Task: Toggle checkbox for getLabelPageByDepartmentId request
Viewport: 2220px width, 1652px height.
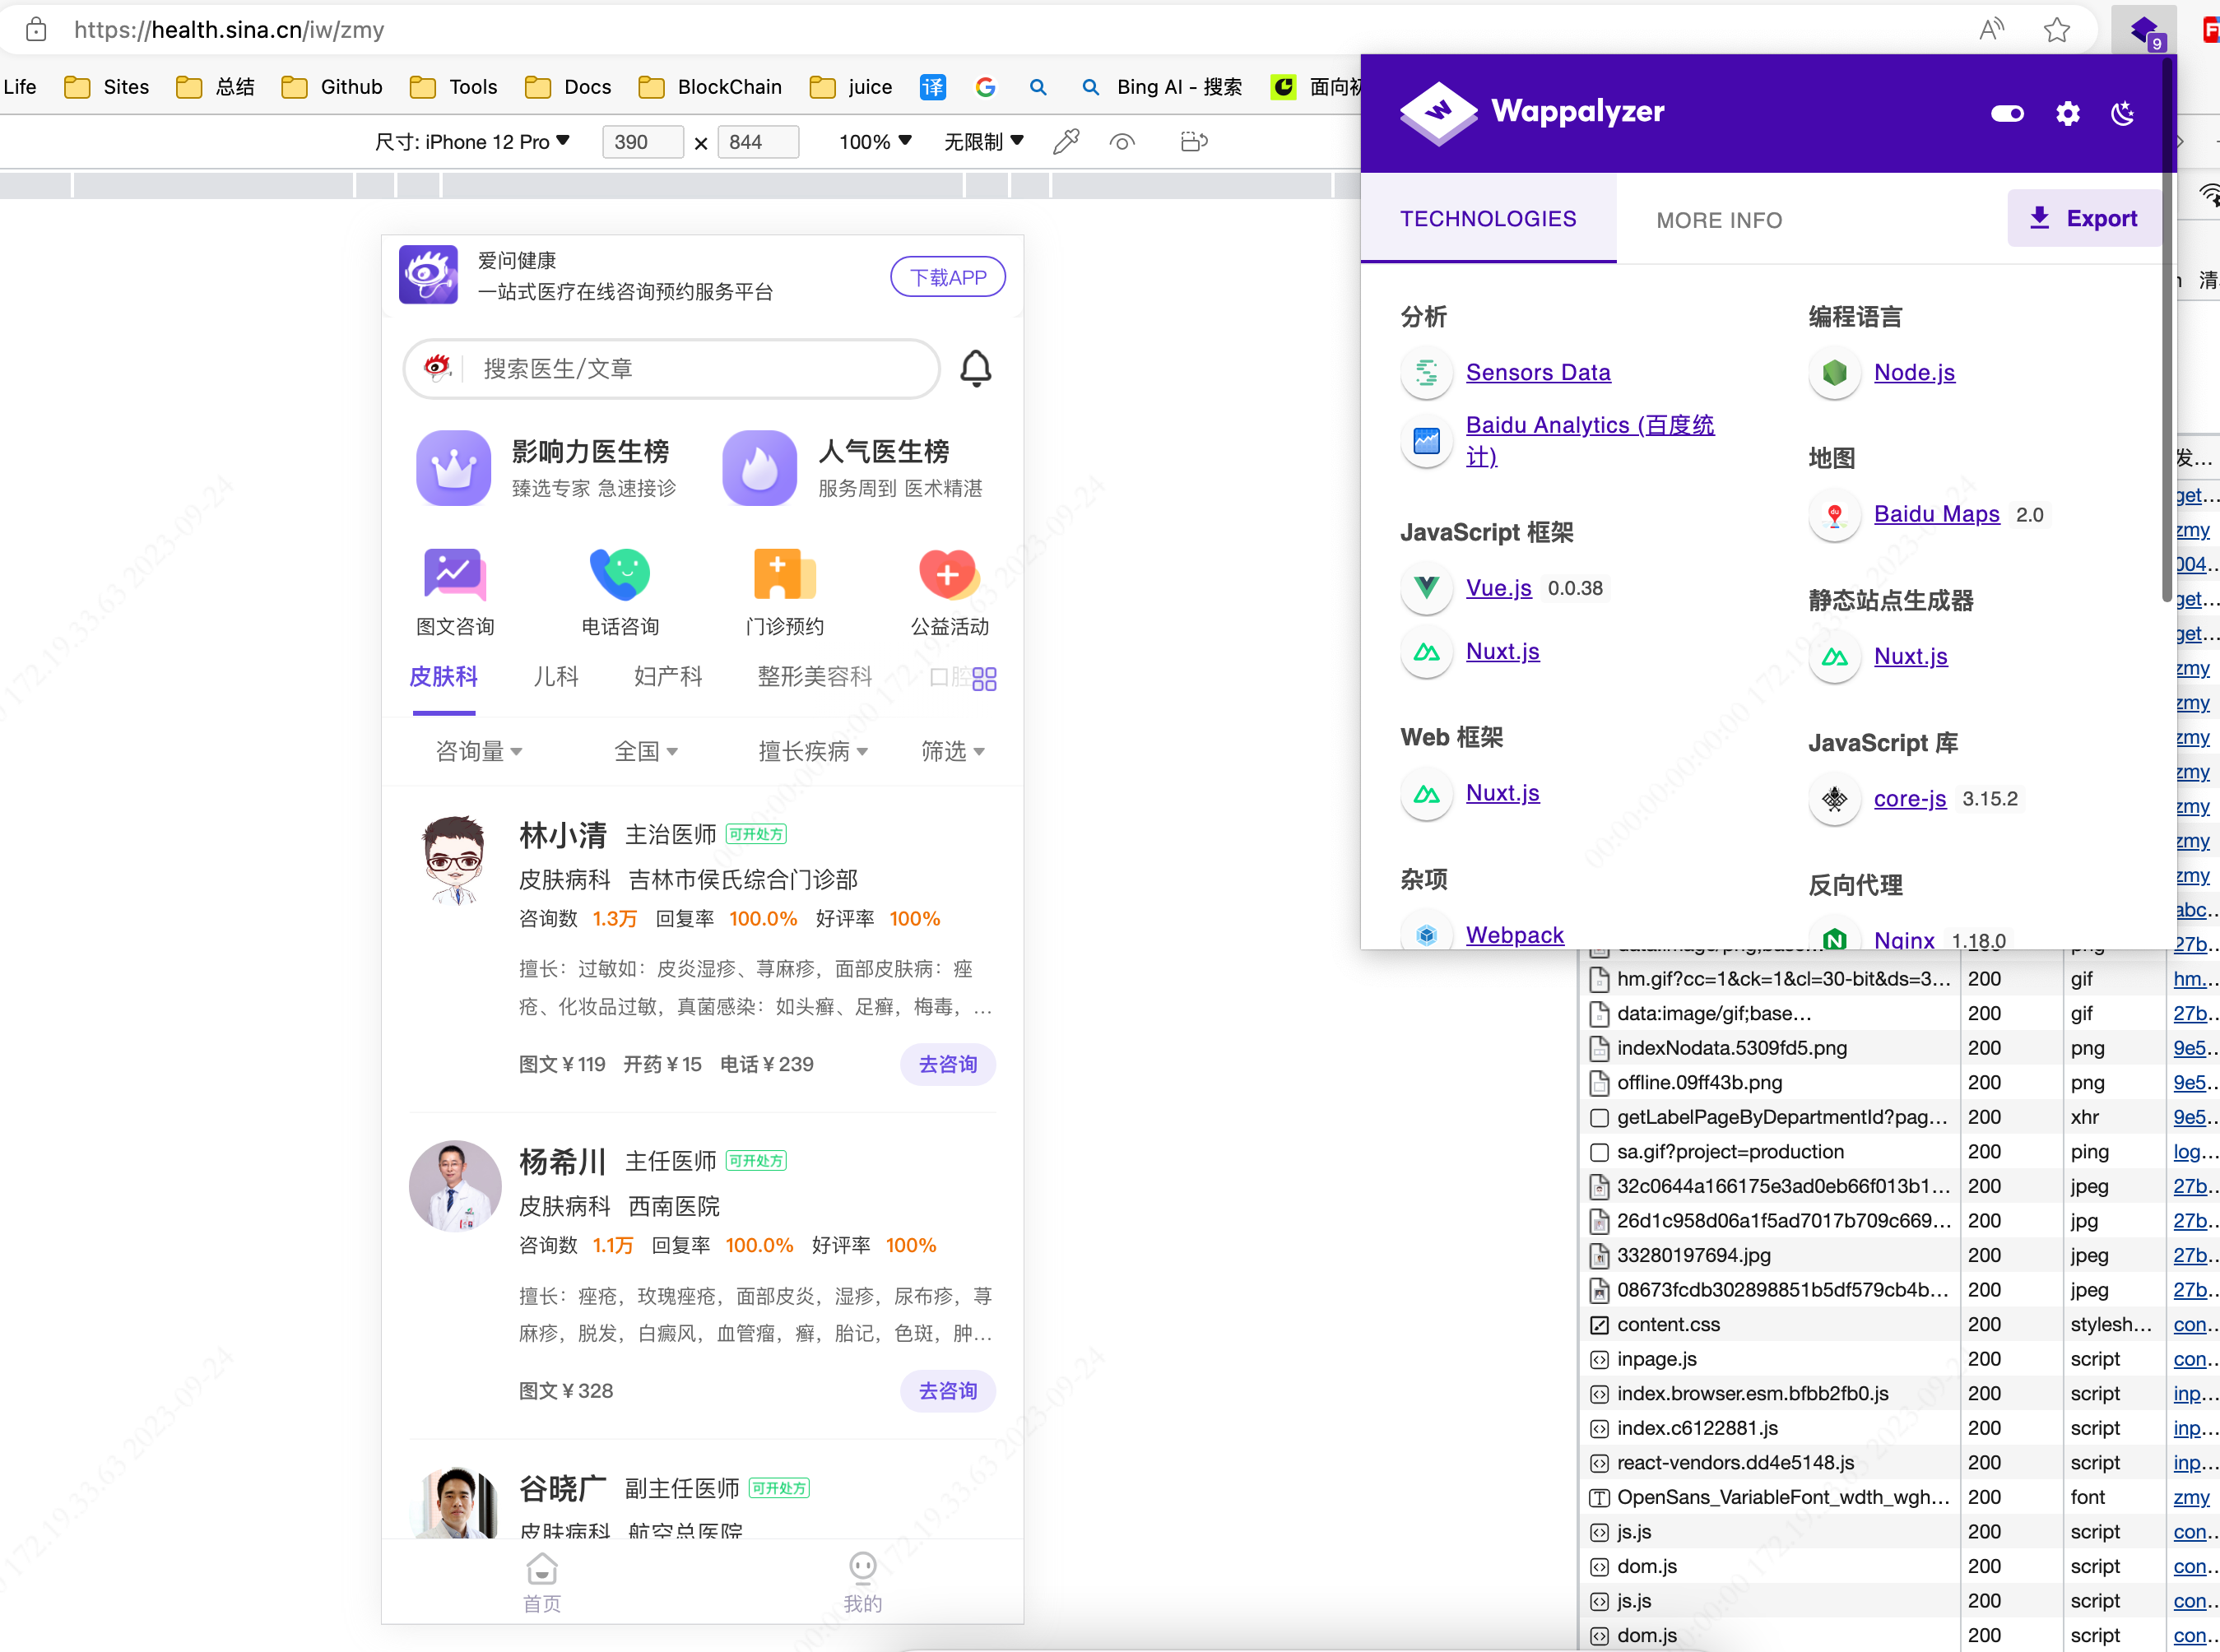Action: 1599,1117
